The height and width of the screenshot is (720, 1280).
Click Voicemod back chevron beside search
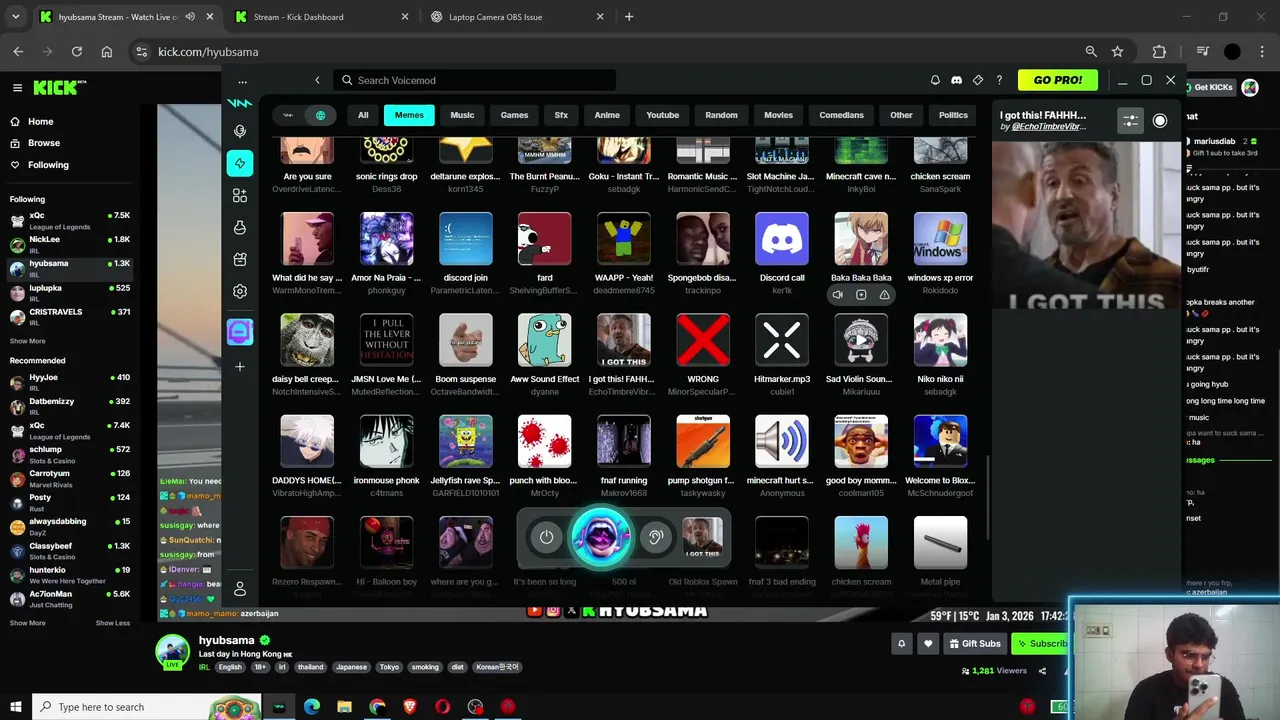(x=317, y=80)
